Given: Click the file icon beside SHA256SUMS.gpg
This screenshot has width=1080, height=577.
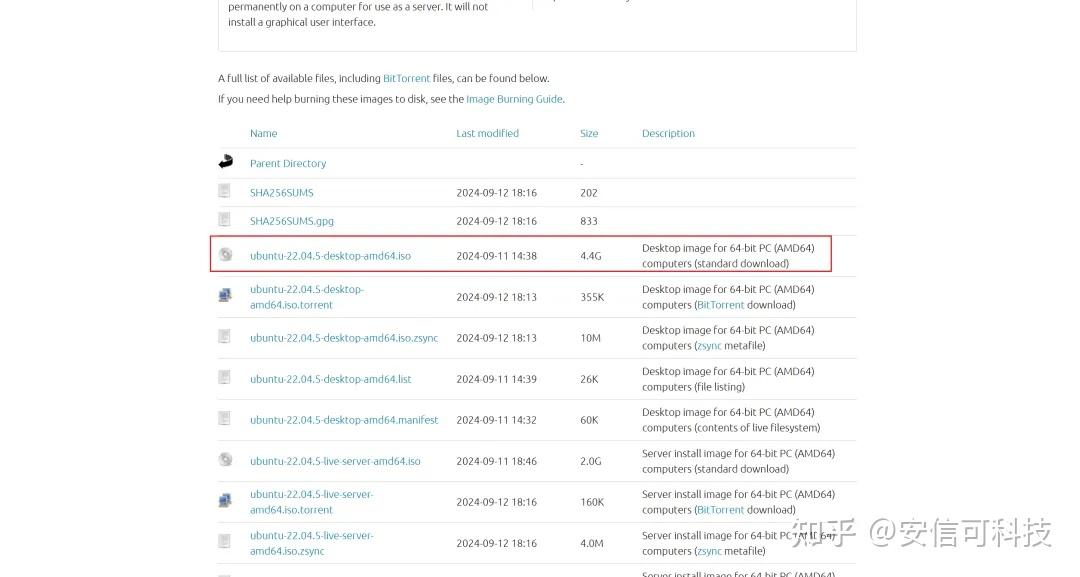Looking at the screenshot, I should click(225, 219).
